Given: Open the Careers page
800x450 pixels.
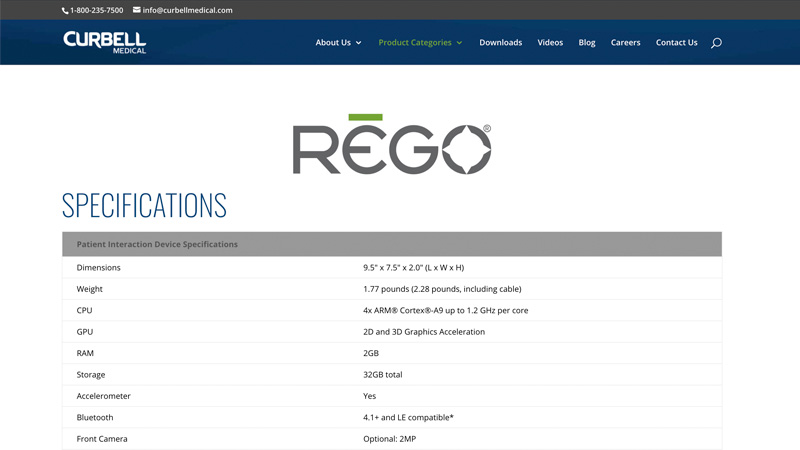Looking at the screenshot, I should [x=626, y=42].
